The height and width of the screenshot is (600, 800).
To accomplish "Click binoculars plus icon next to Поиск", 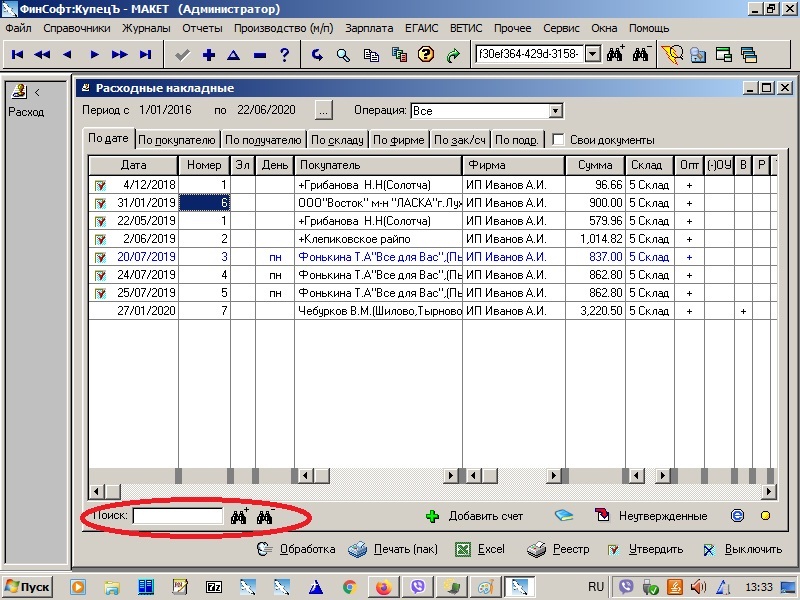I will pyautogui.click(x=239, y=516).
